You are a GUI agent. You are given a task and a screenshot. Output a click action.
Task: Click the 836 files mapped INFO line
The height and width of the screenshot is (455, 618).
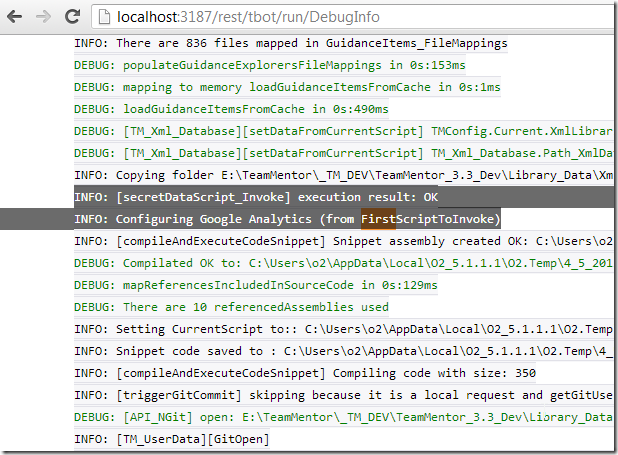290,43
